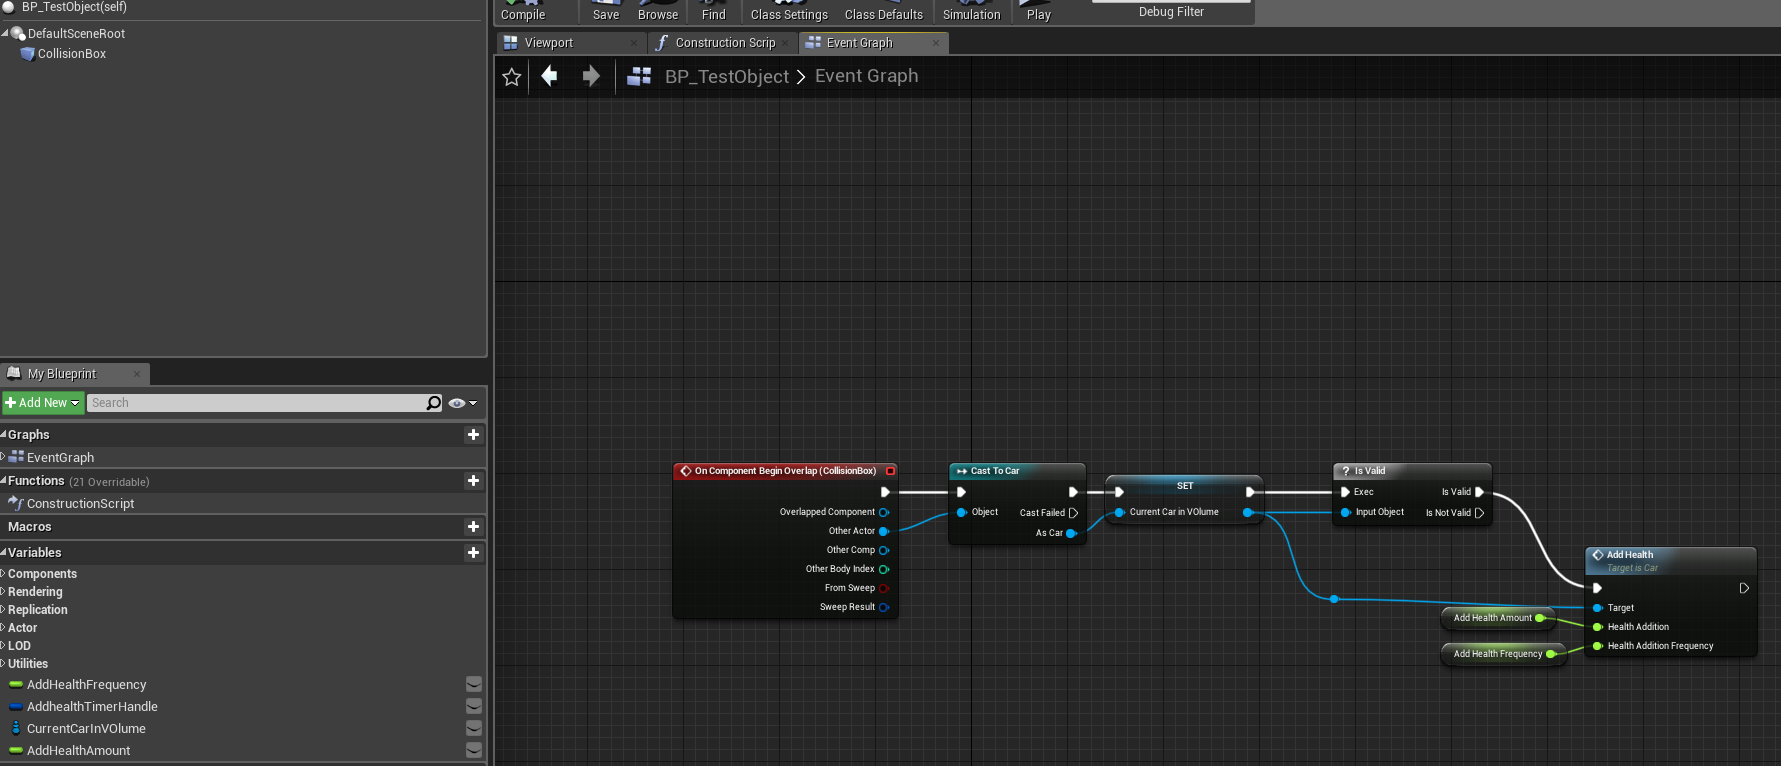
Task: Click the BP_TestObject breadcrumb link
Action: pyautogui.click(x=727, y=77)
